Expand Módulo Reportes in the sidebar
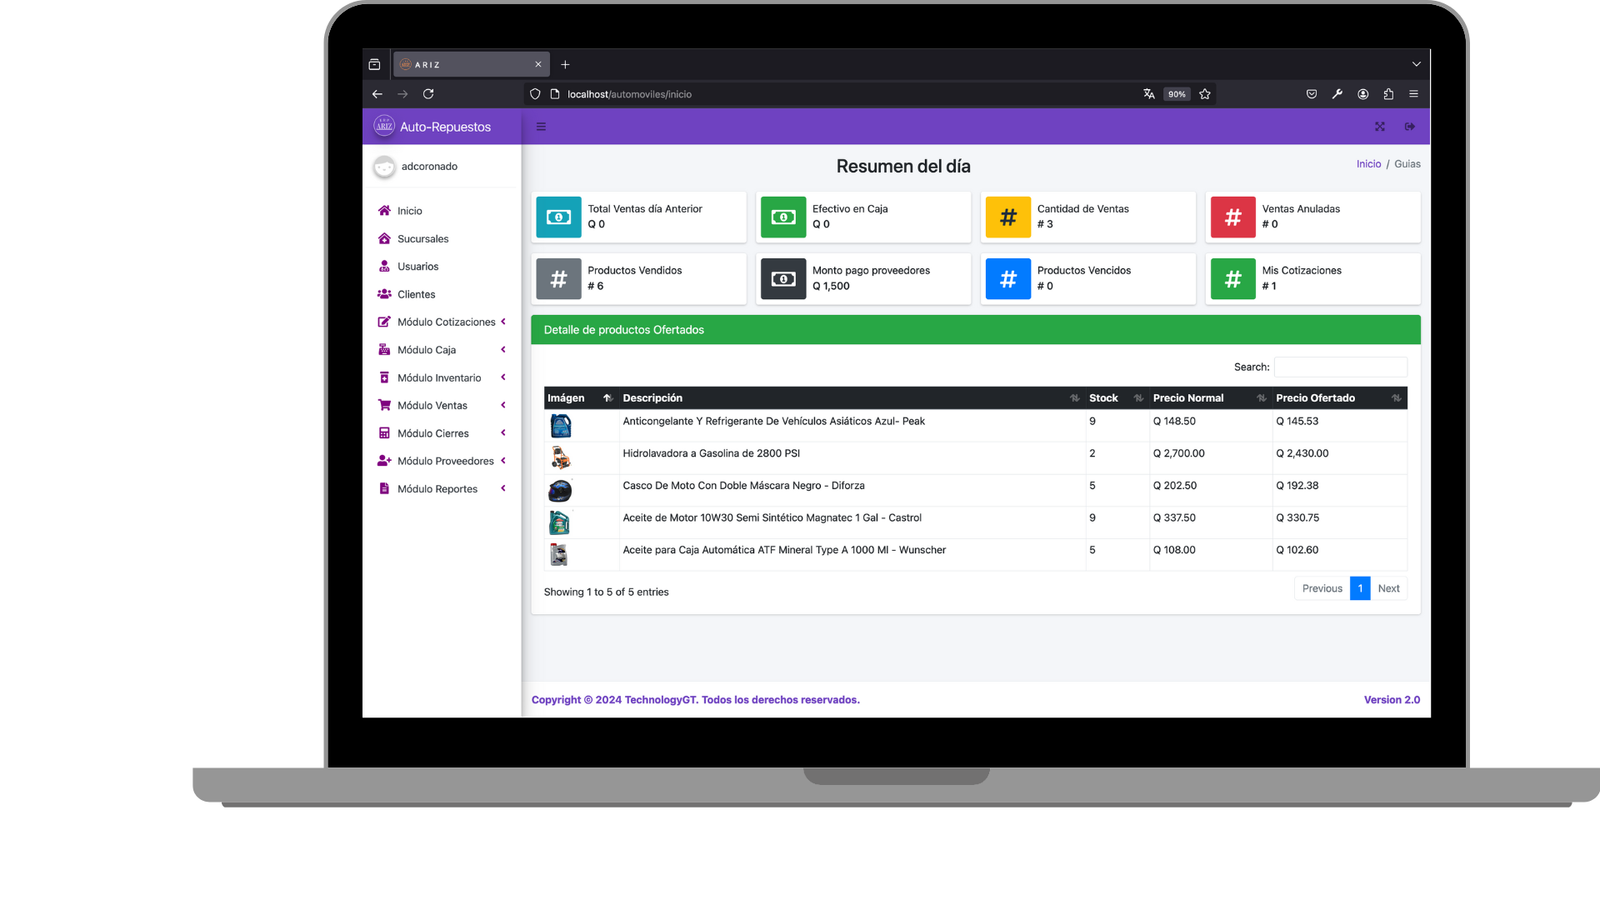Viewport: 1600px width, 900px height. [x=441, y=489]
